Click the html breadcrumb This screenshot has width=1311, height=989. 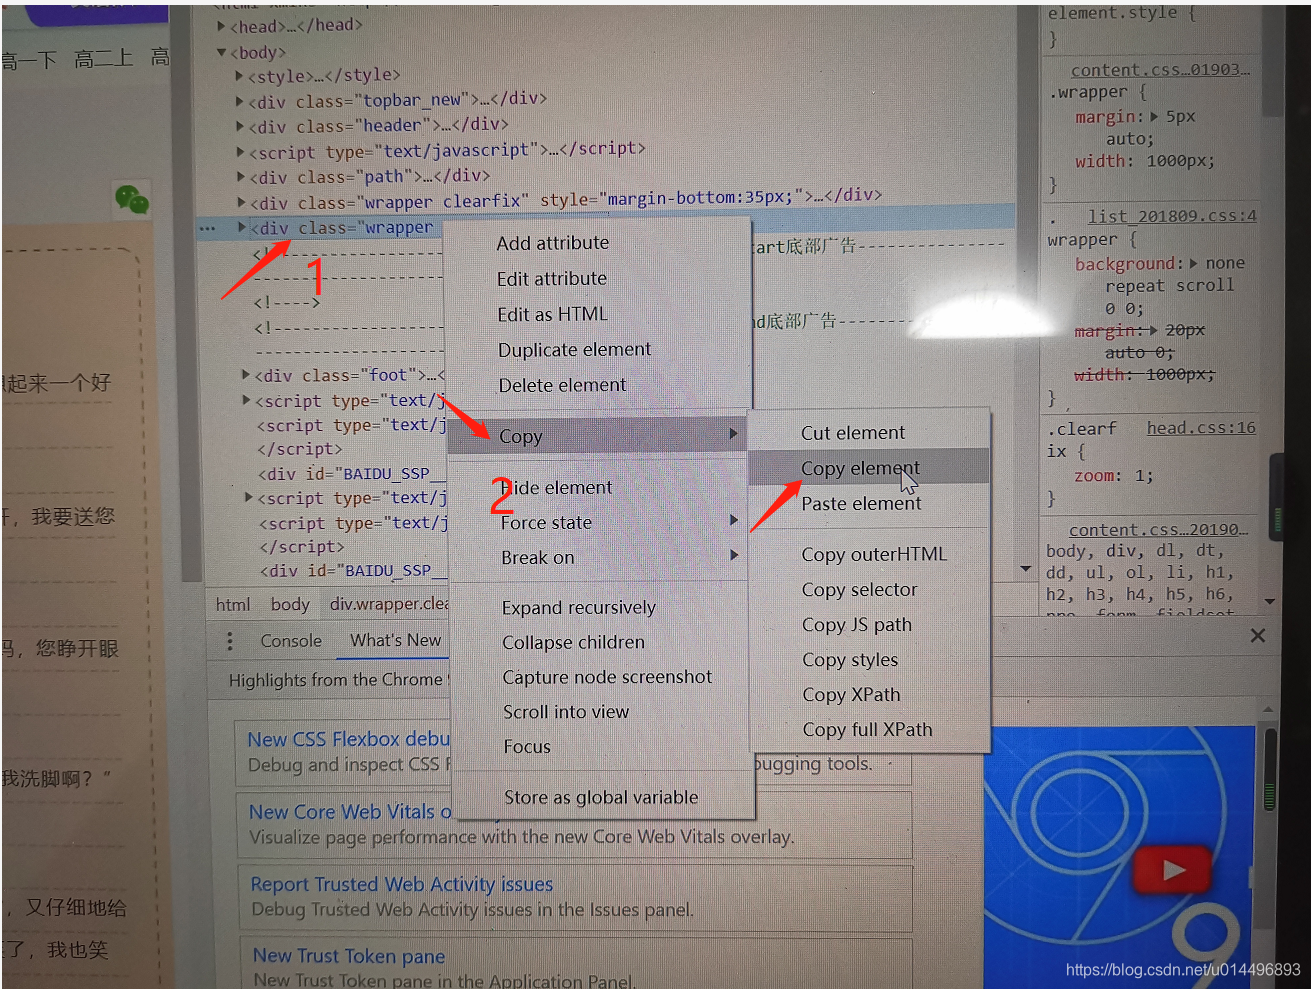point(233,605)
